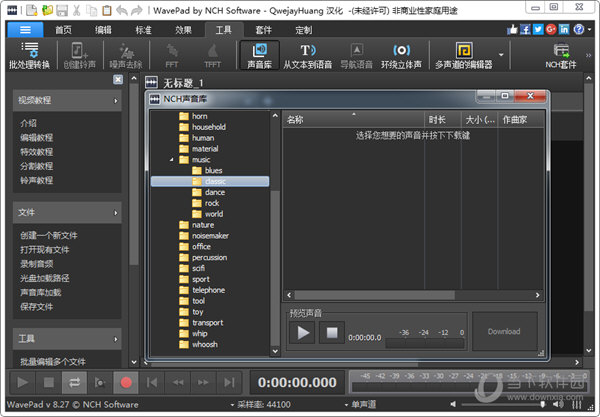
Task: Click the save icon in title bar
Action: tap(62, 10)
